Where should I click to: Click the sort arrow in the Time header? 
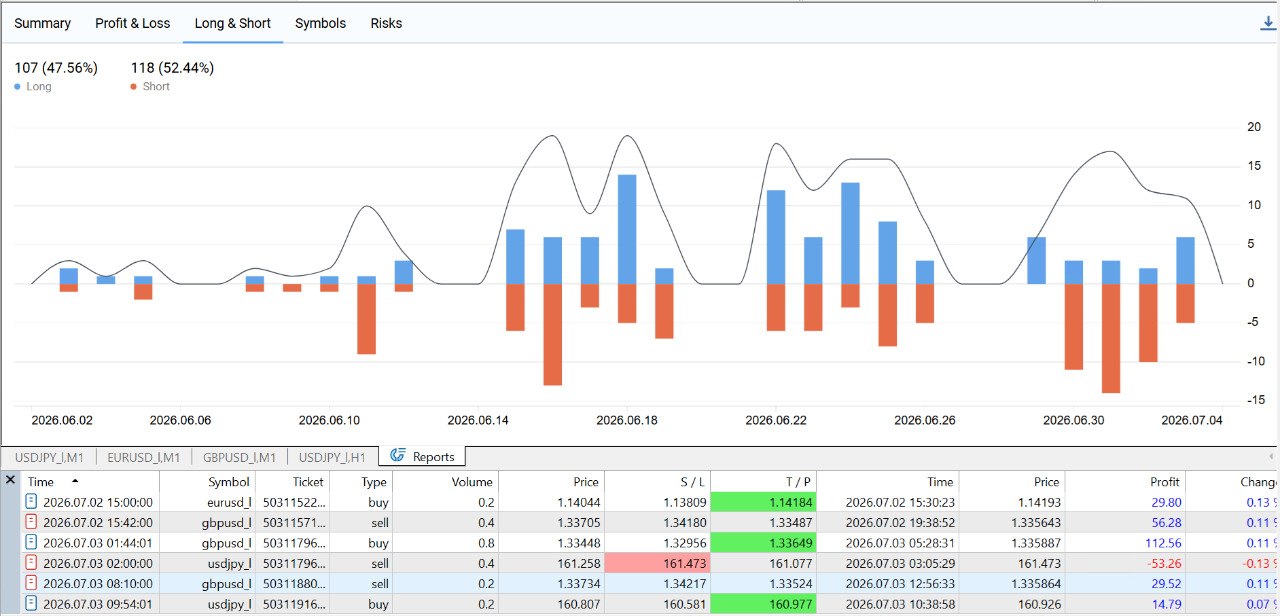[75, 482]
